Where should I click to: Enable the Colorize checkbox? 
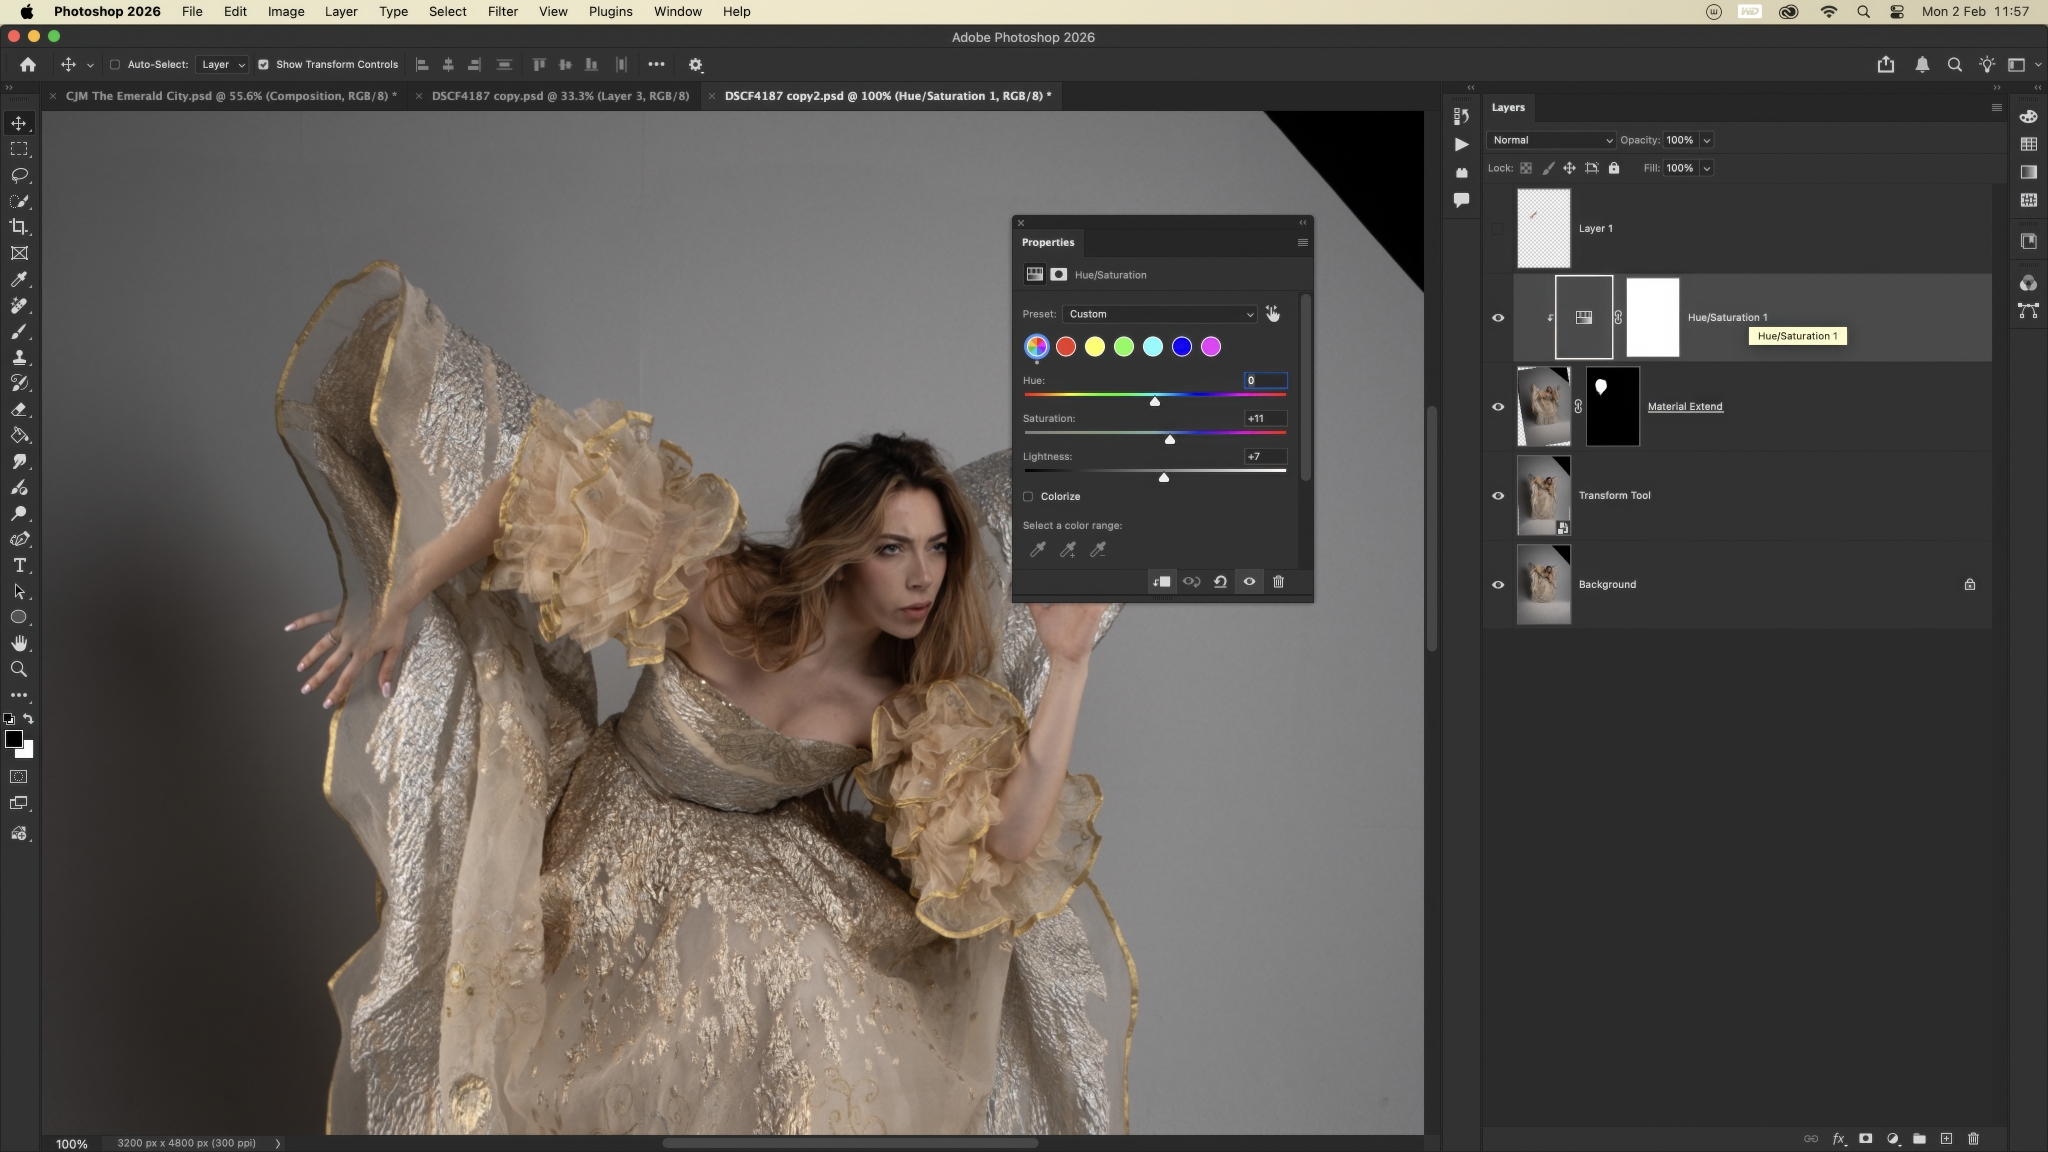click(1028, 497)
